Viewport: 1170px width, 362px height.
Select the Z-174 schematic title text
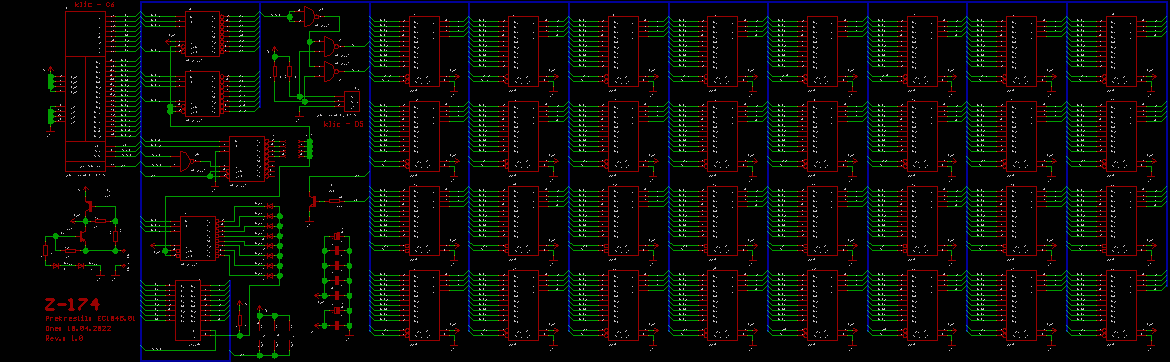72,305
